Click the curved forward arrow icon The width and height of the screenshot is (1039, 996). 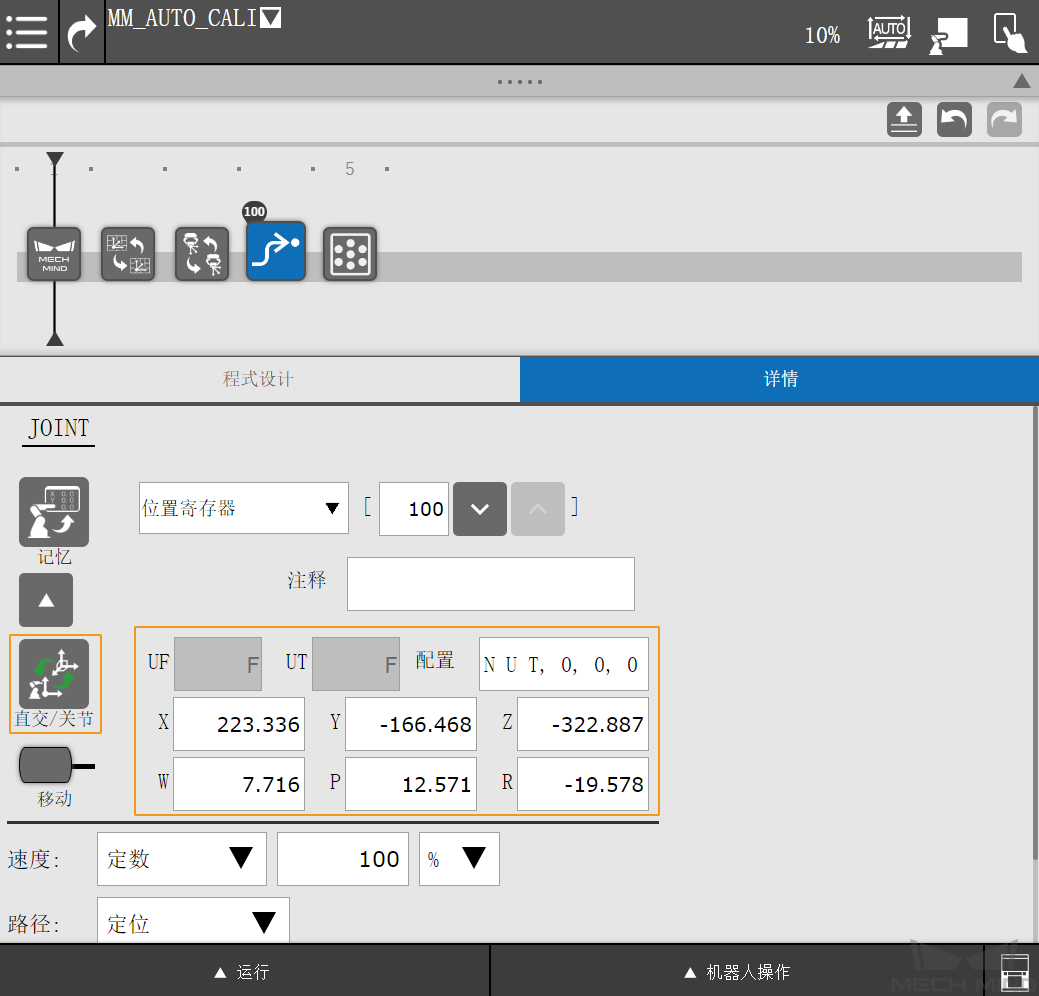(82, 33)
